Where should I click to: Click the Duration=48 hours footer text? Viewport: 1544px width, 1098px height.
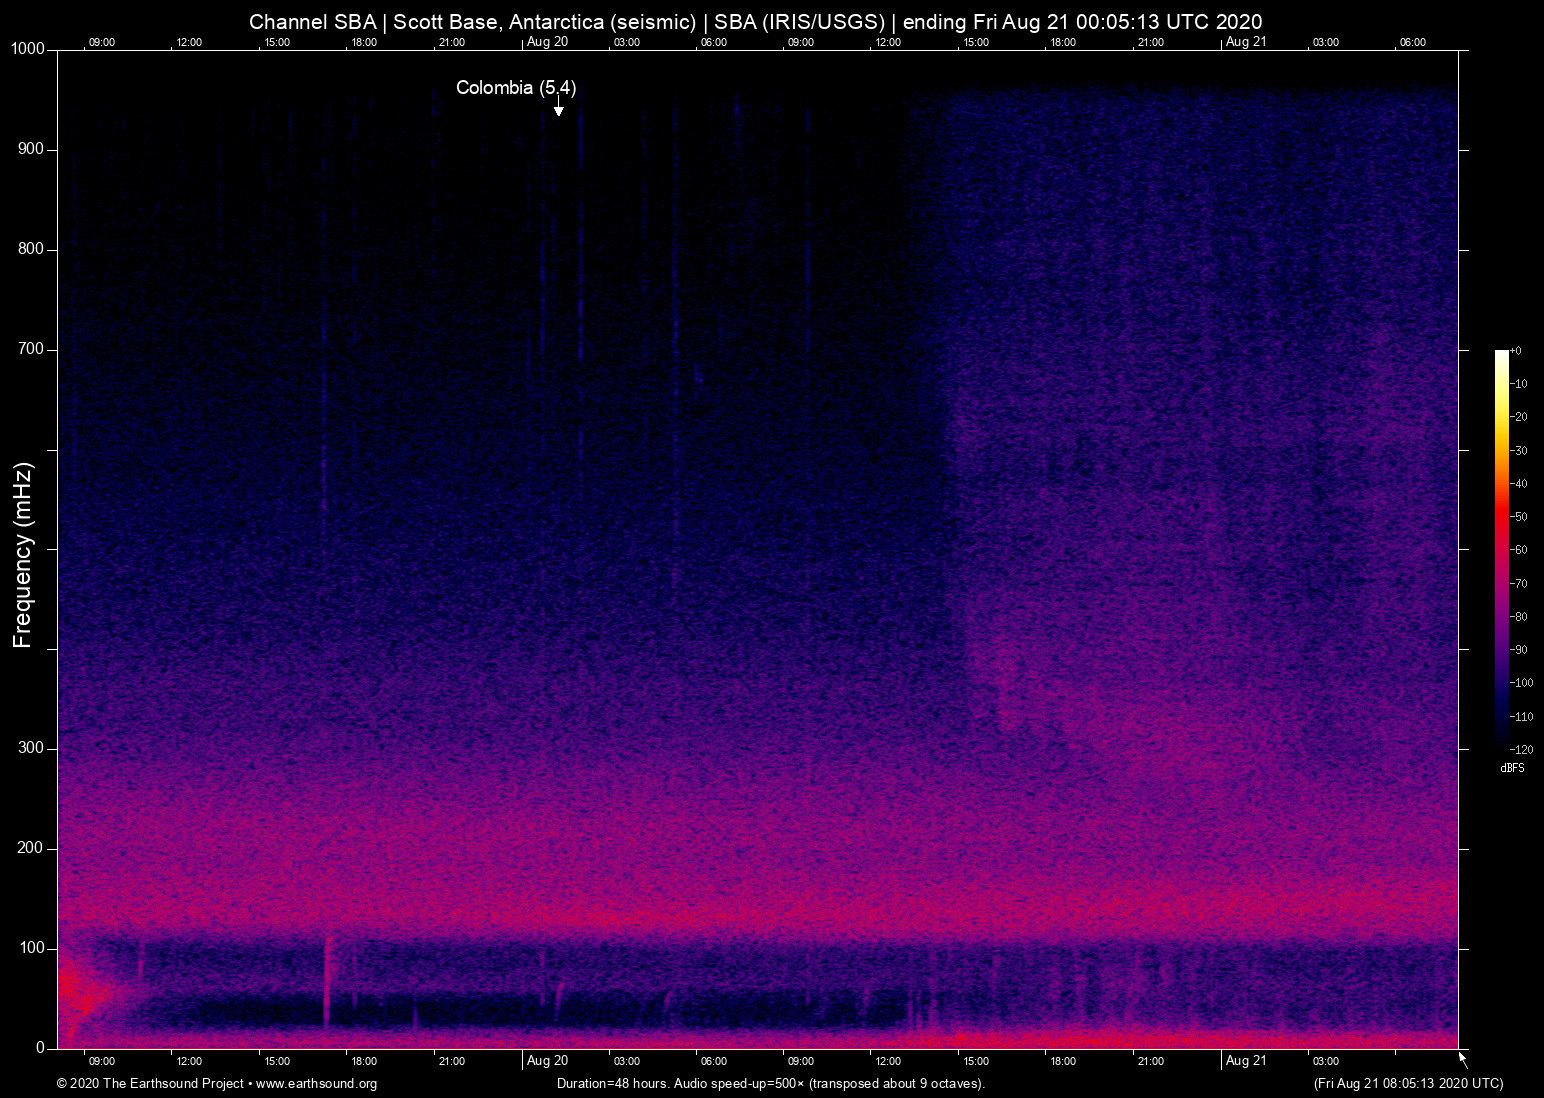770,1084
